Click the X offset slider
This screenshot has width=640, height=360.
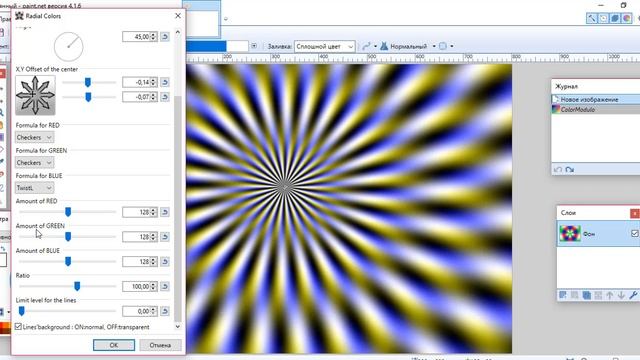89,82
